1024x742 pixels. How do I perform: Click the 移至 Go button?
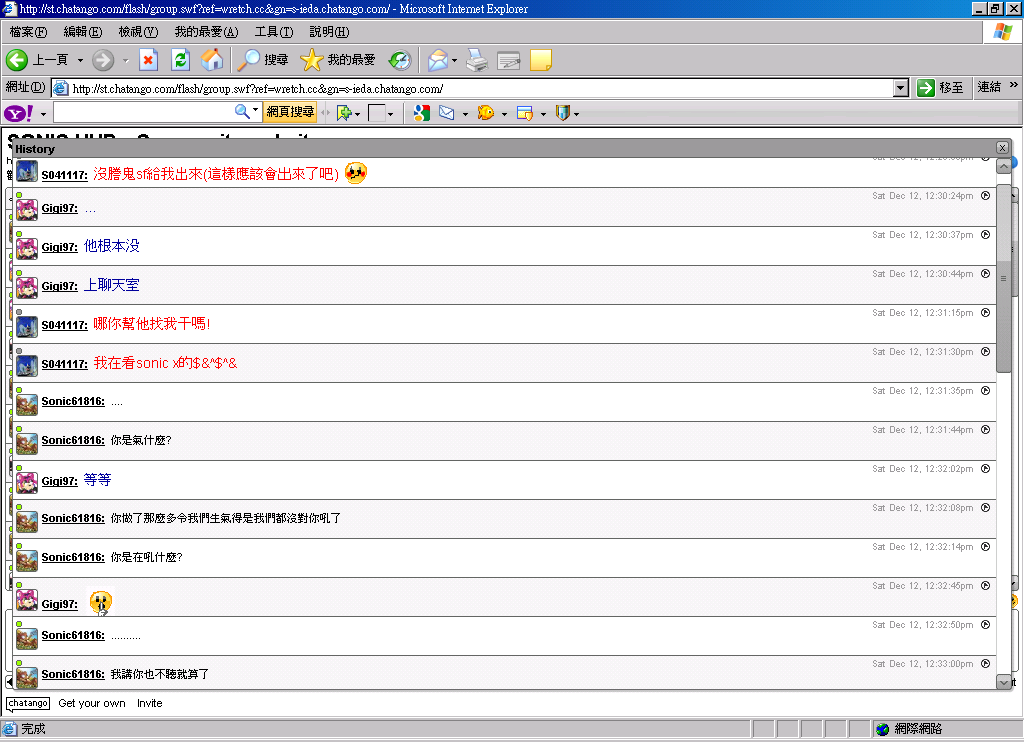pos(940,88)
